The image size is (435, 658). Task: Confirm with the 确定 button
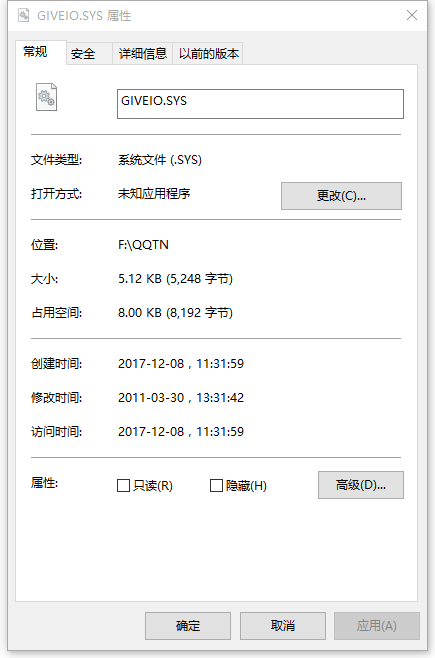pyautogui.click(x=188, y=626)
